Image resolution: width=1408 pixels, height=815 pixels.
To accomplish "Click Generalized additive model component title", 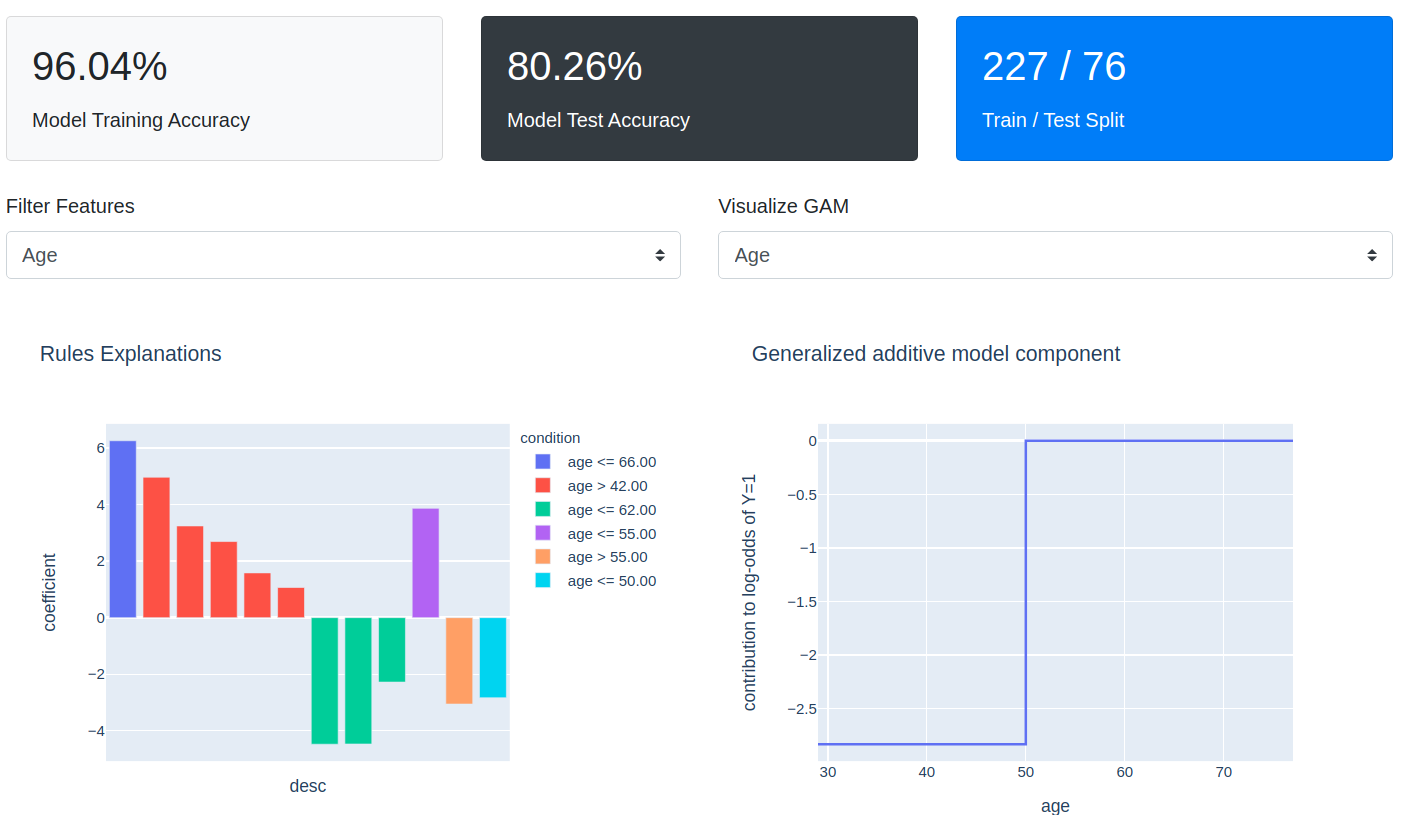I will pos(936,354).
